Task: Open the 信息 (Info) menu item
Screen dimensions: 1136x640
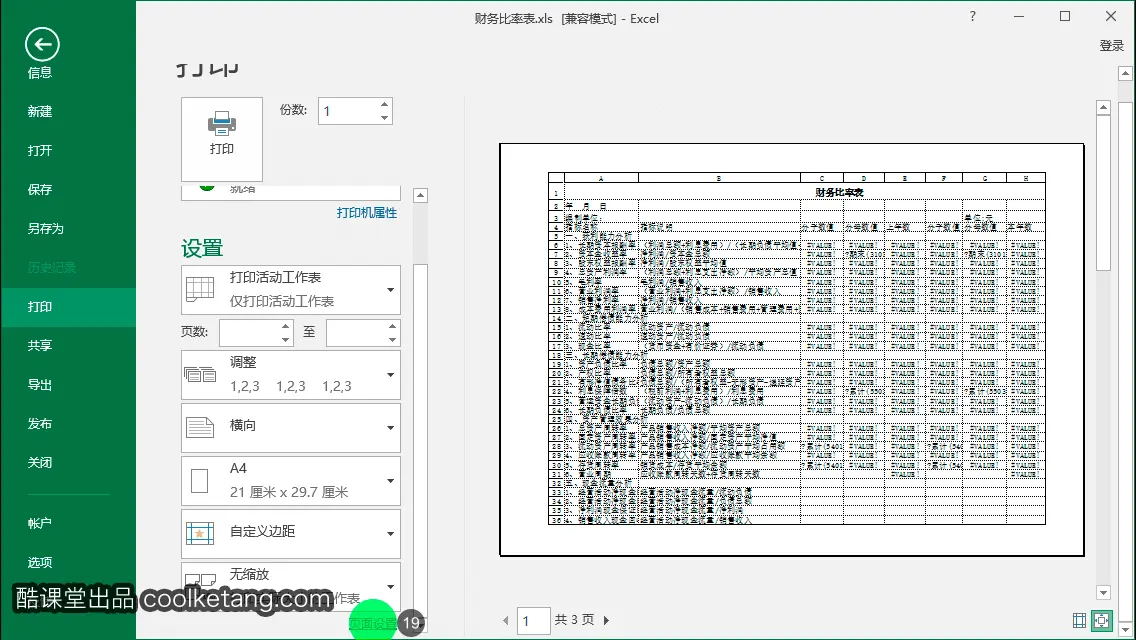Action: click(40, 72)
